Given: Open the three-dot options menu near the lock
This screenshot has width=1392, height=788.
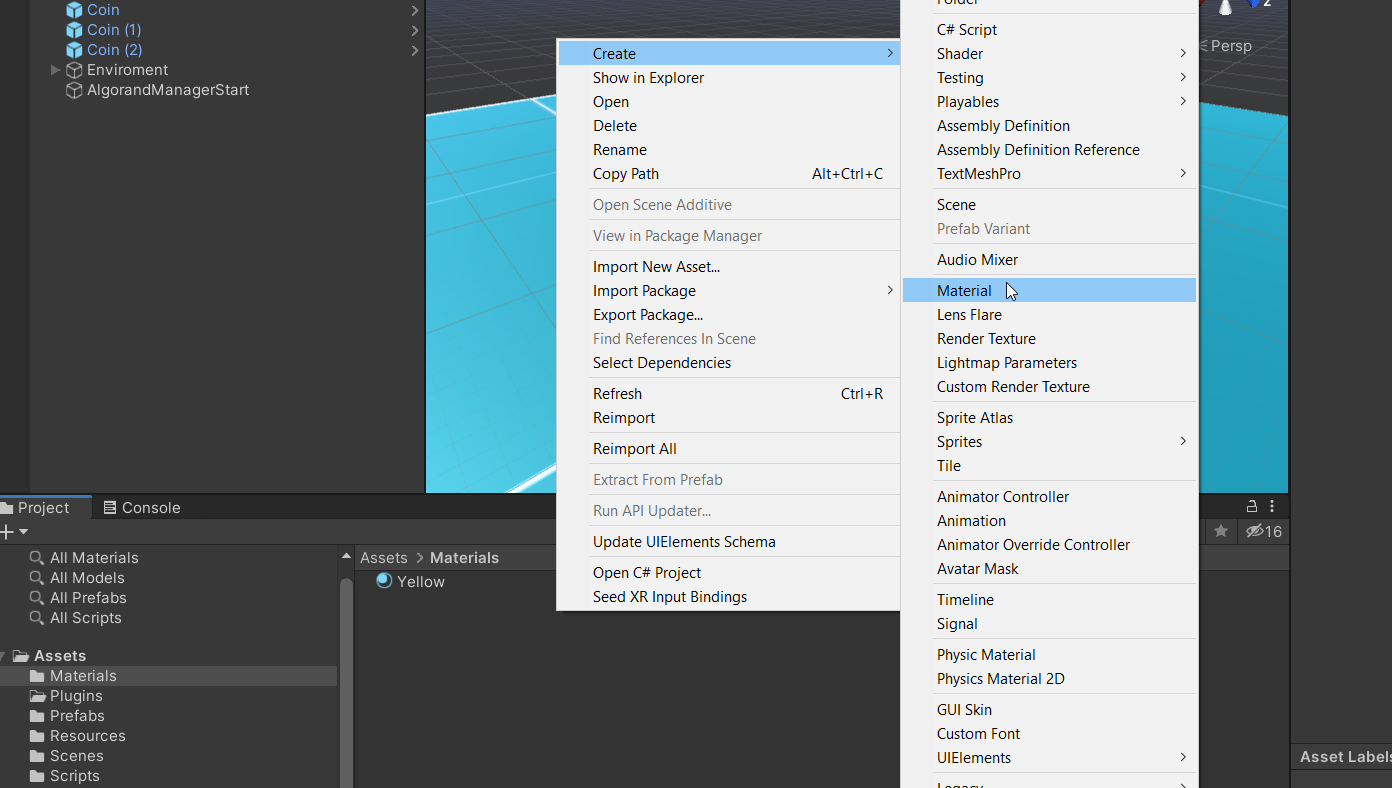Looking at the screenshot, I should 1272,507.
